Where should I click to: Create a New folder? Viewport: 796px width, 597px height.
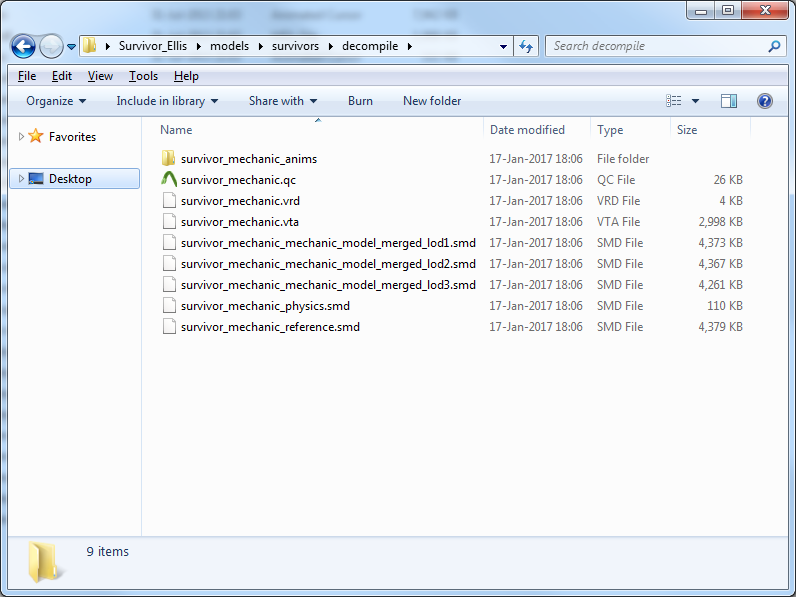(x=432, y=101)
